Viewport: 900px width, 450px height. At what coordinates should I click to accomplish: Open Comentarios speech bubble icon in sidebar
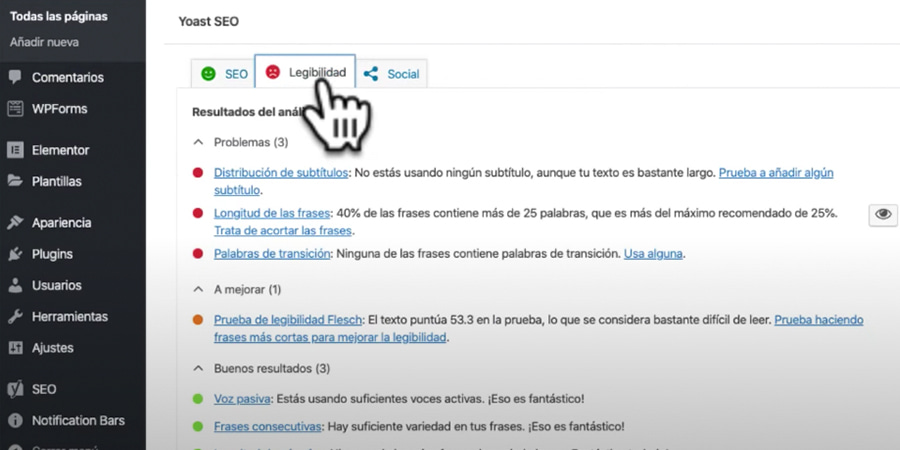tap(15, 77)
